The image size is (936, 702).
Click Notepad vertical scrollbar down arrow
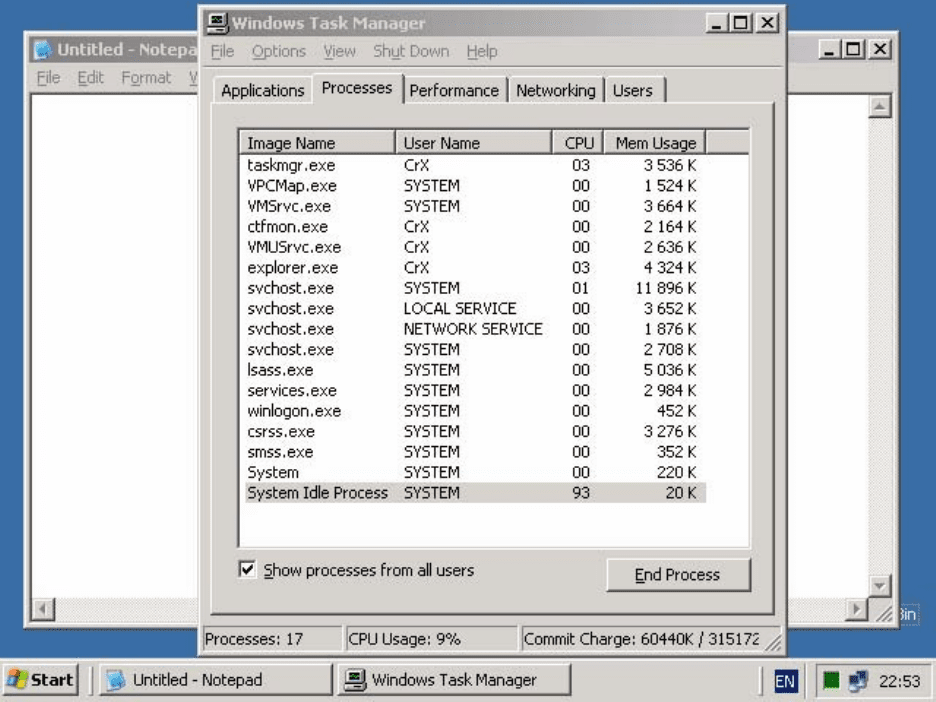[x=879, y=586]
